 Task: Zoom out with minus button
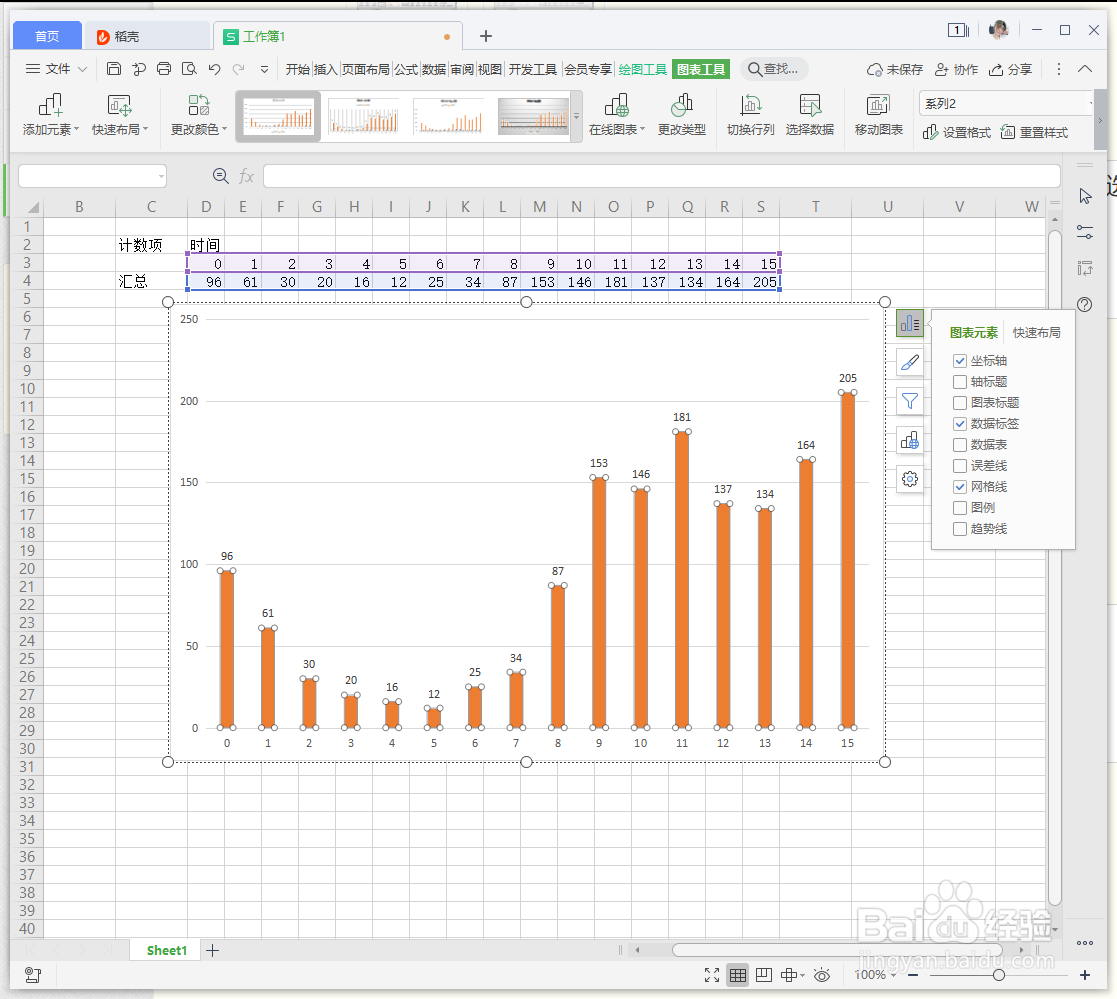tap(913, 975)
